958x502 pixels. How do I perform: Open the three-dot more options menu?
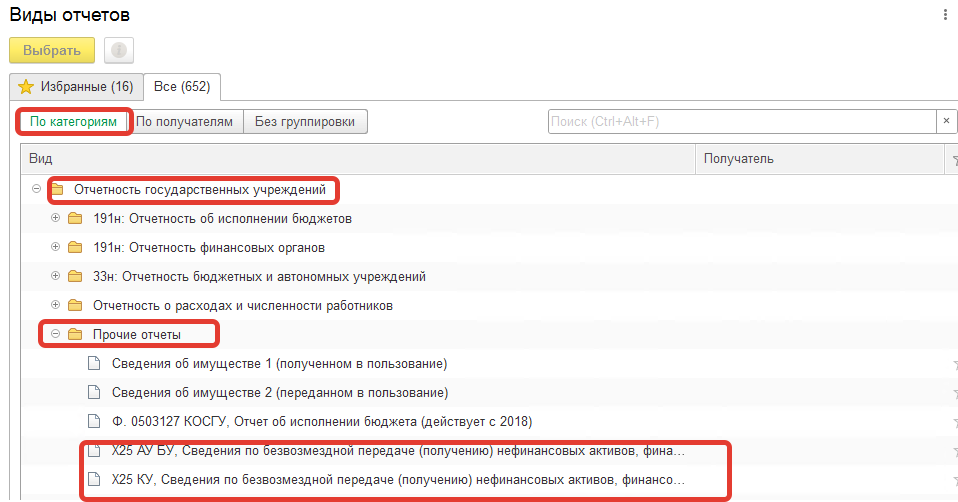[945, 15]
